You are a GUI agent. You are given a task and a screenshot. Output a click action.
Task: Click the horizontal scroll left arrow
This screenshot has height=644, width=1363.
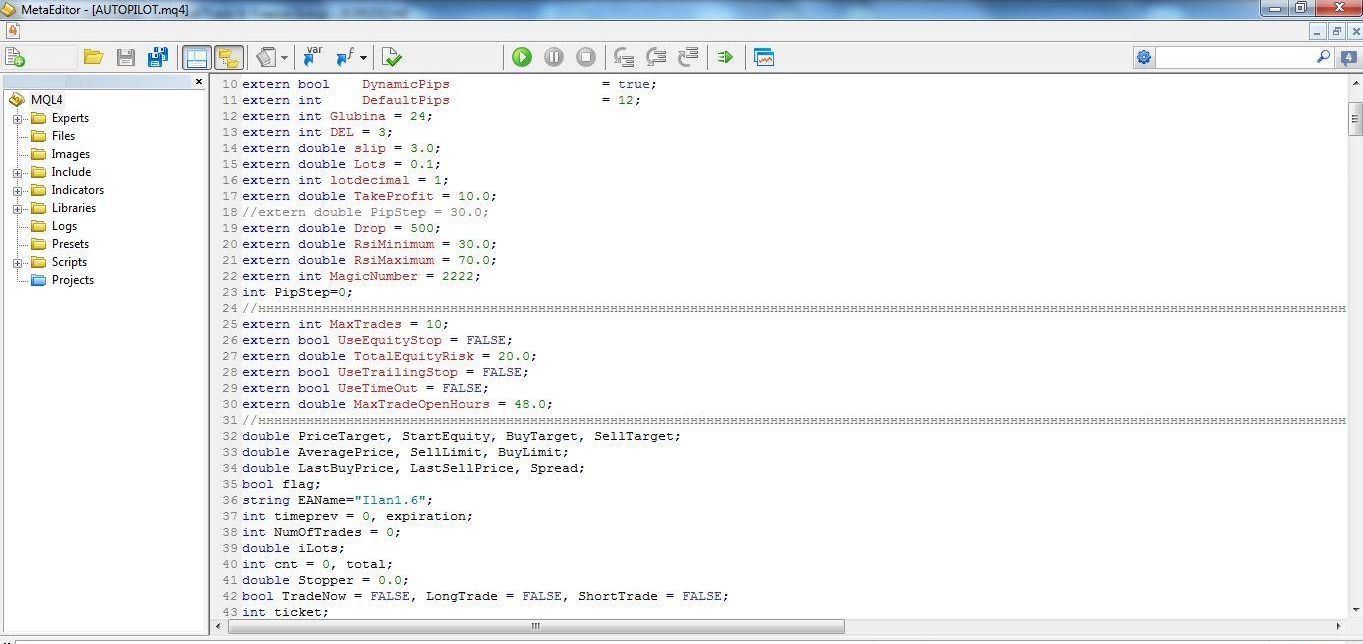(219, 627)
